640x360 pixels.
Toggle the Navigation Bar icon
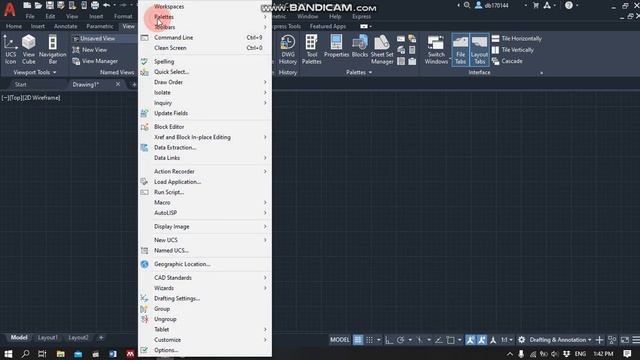point(53,49)
